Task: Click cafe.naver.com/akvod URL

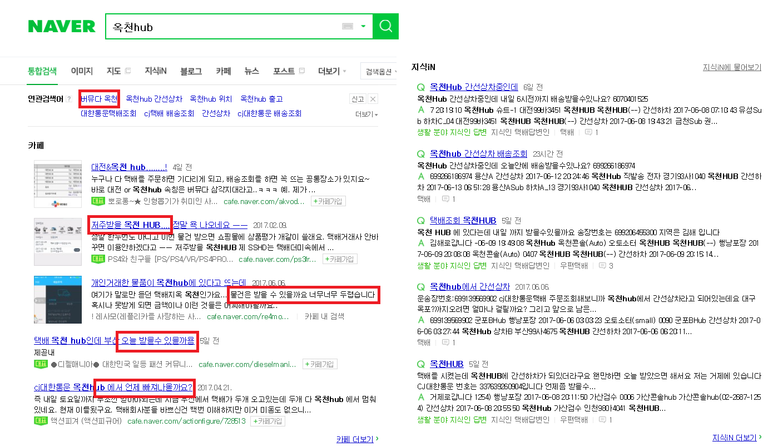Action: point(264,201)
